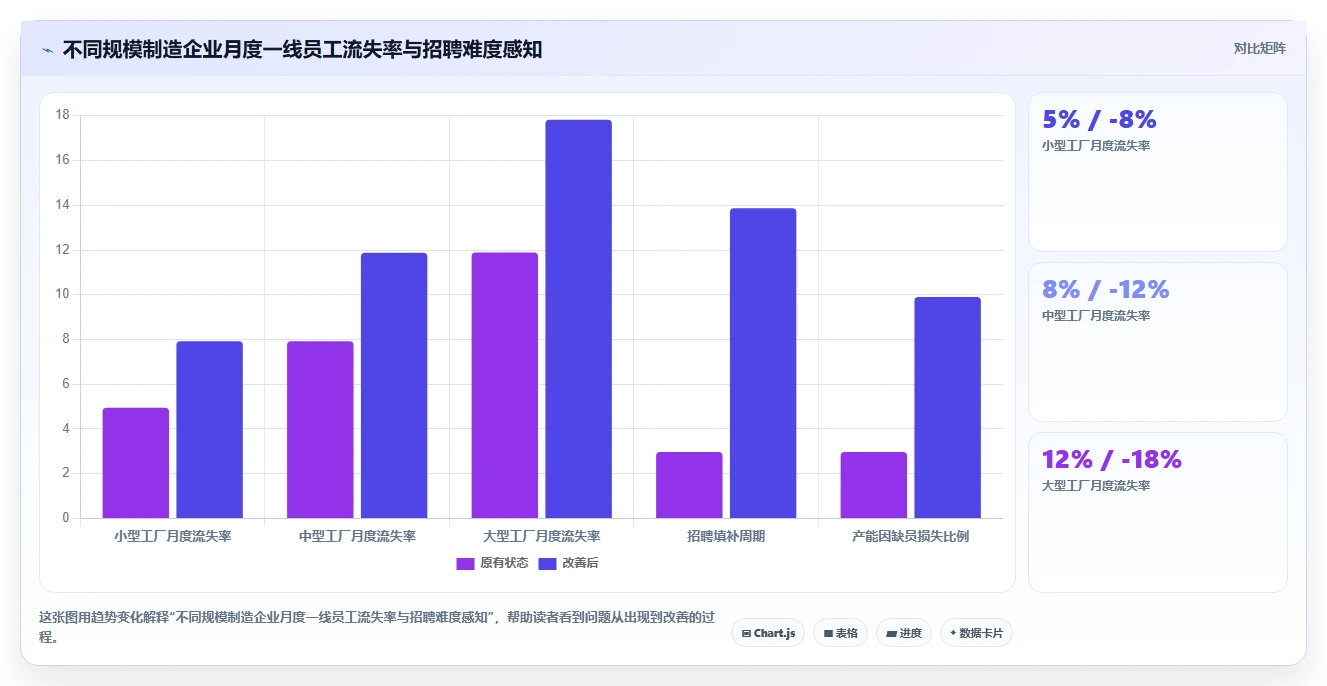Click the x-axis label 产能因缺员损失比例
This screenshot has height=686, width=1327.
(911, 536)
